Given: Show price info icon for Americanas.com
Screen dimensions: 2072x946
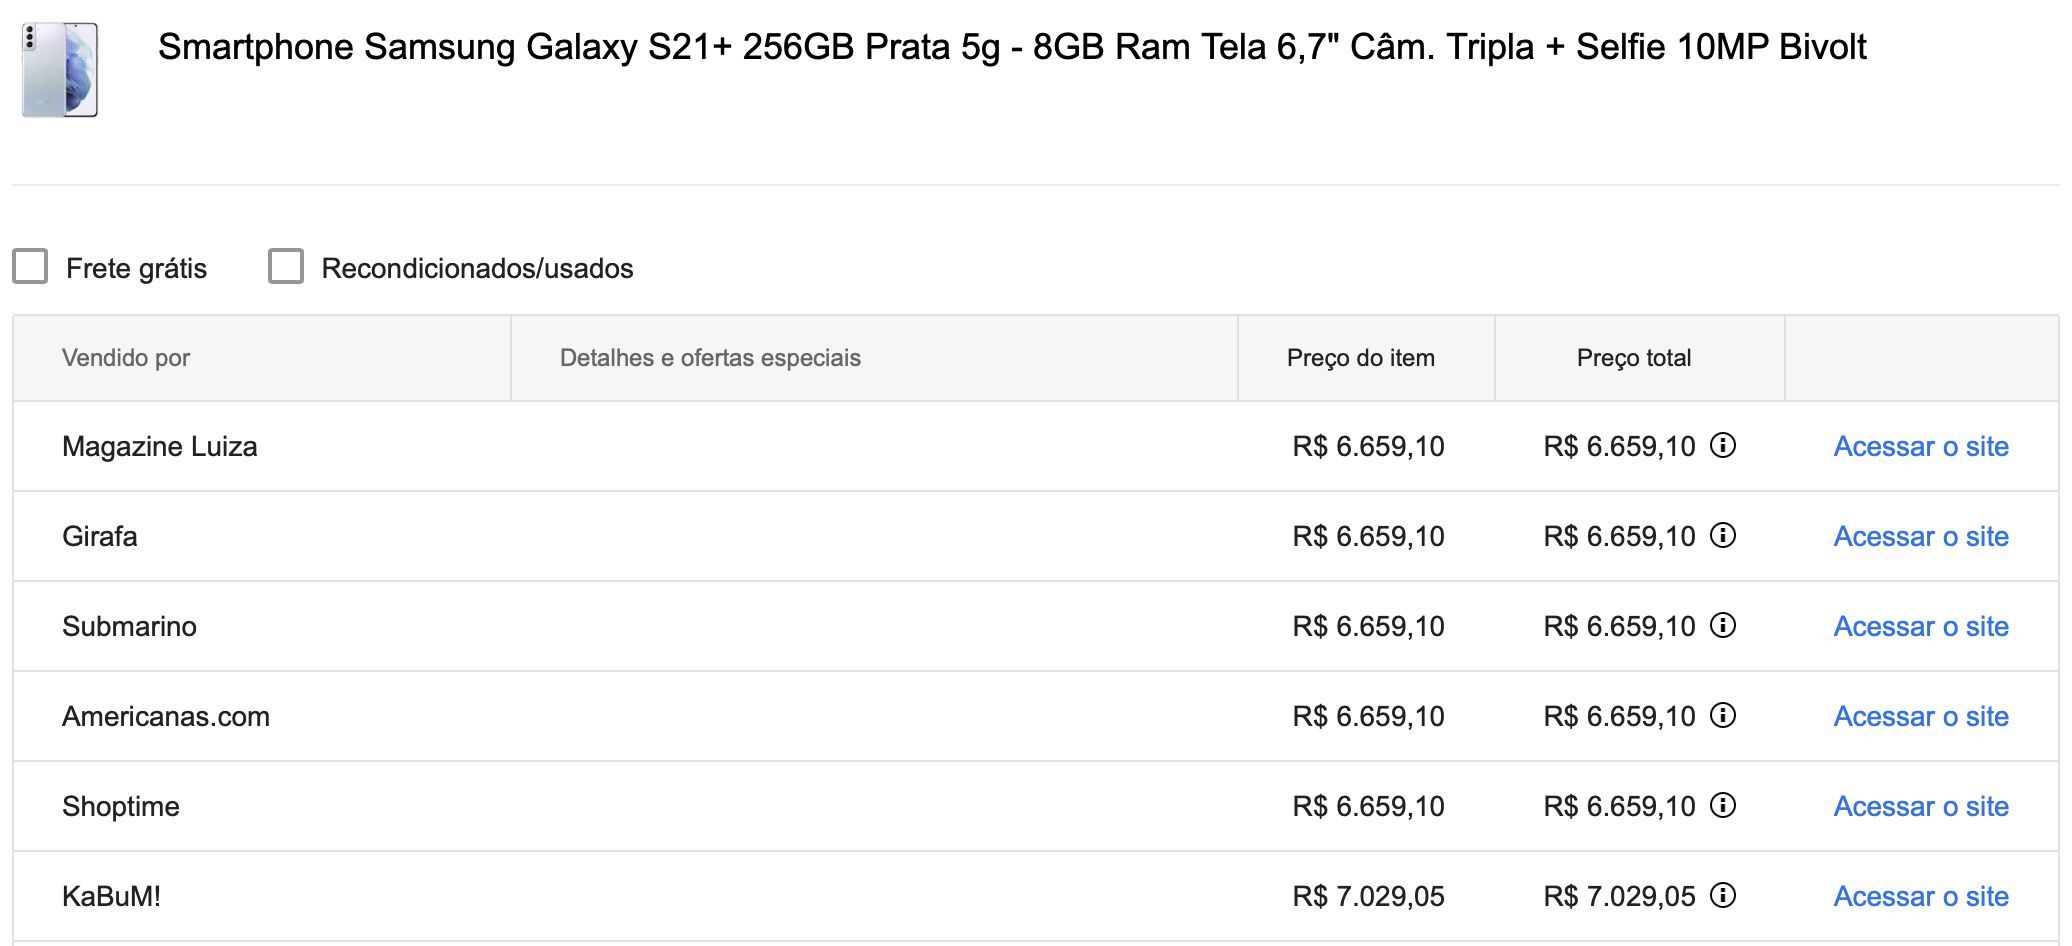Looking at the screenshot, I should (1722, 715).
